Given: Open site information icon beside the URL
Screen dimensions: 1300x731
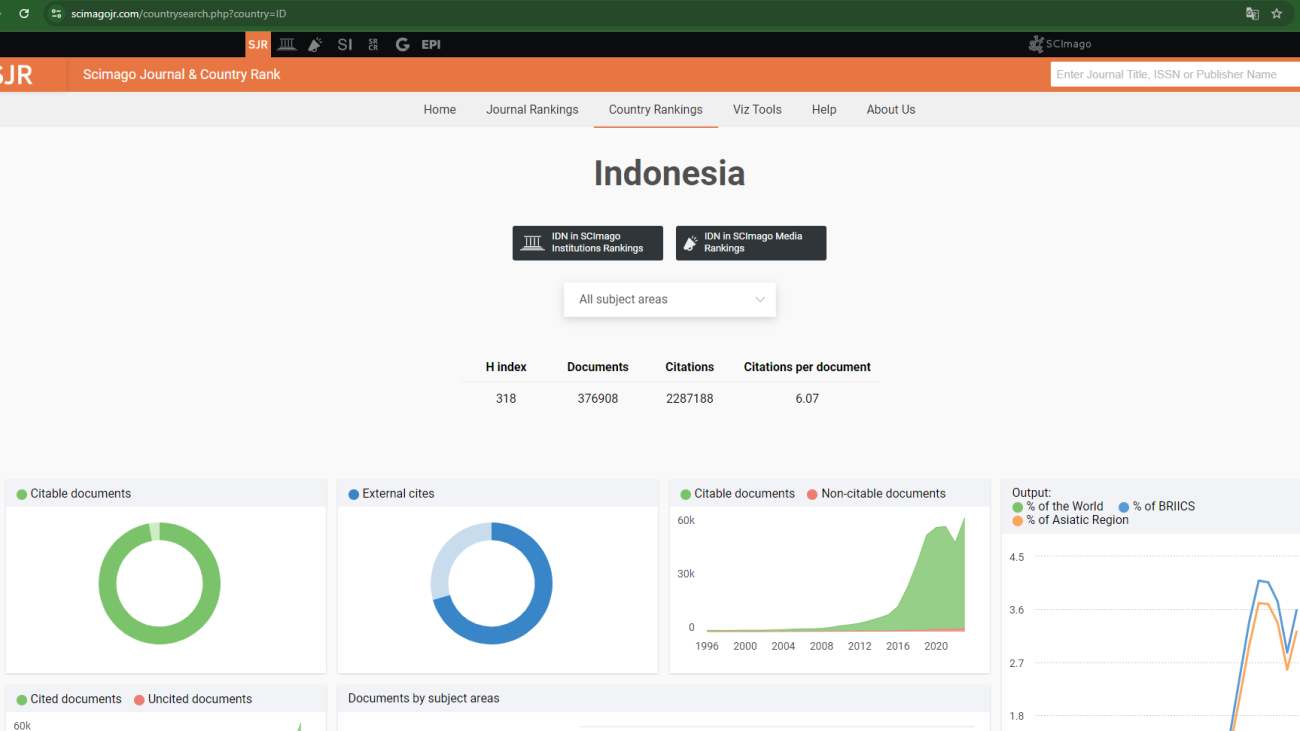Looking at the screenshot, I should pyautogui.click(x=56, y=14).
